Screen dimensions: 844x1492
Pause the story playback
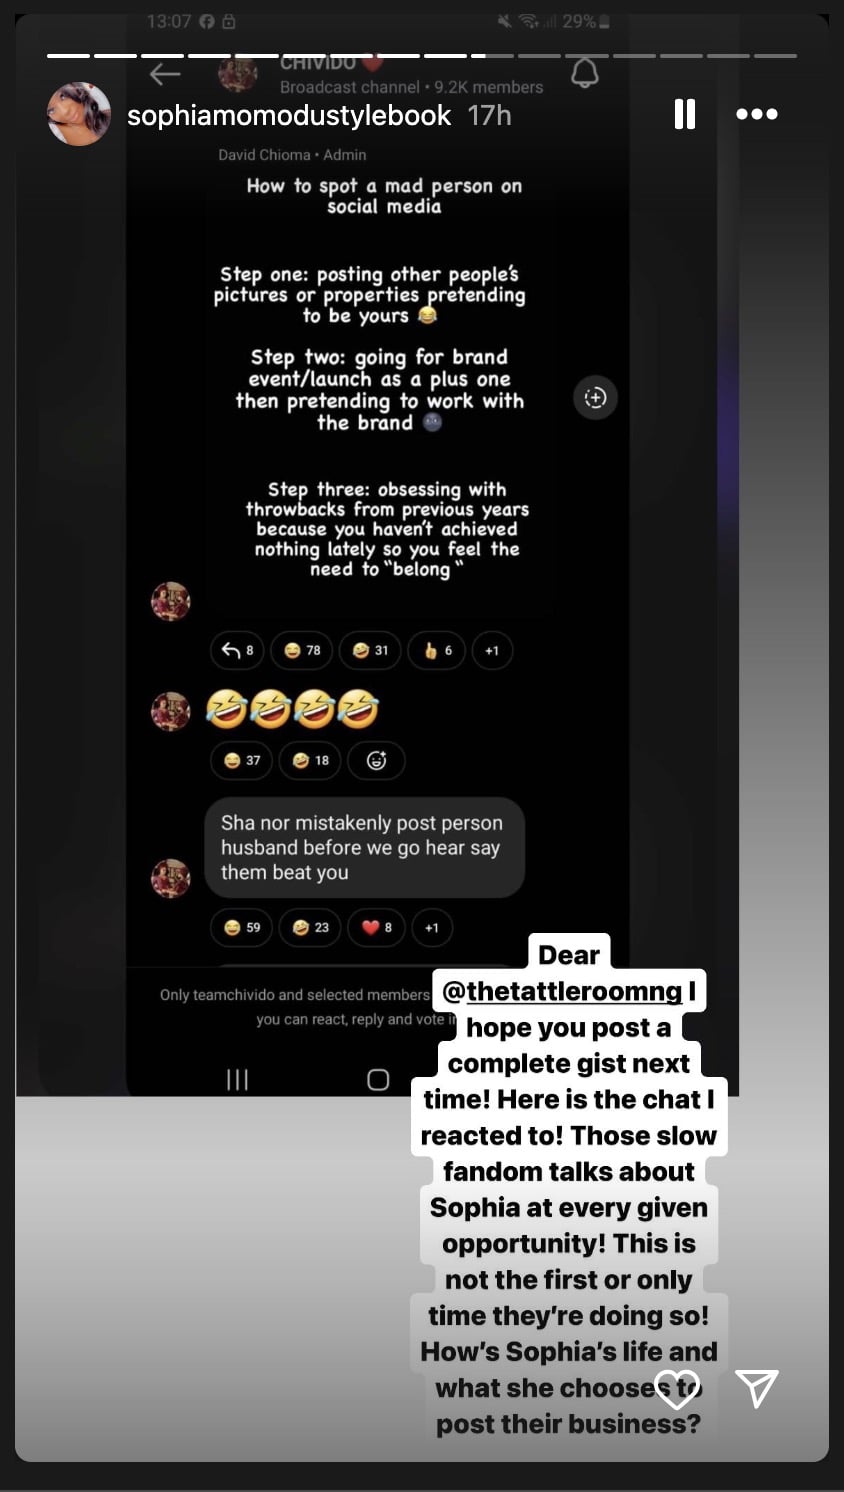pos(685,114)
